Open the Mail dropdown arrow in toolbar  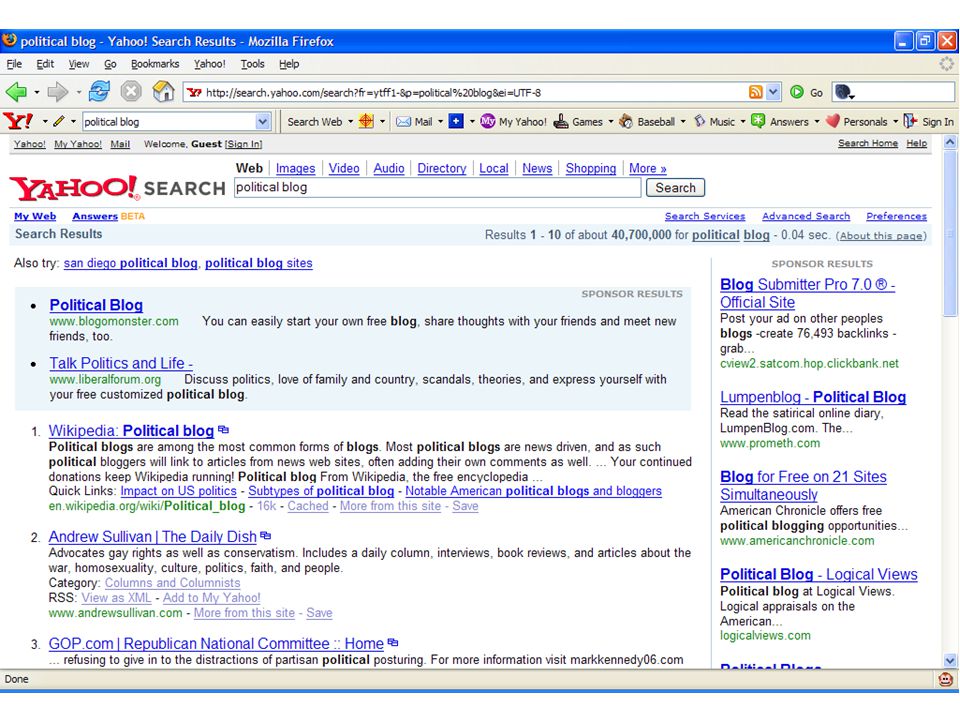(440, 122)
